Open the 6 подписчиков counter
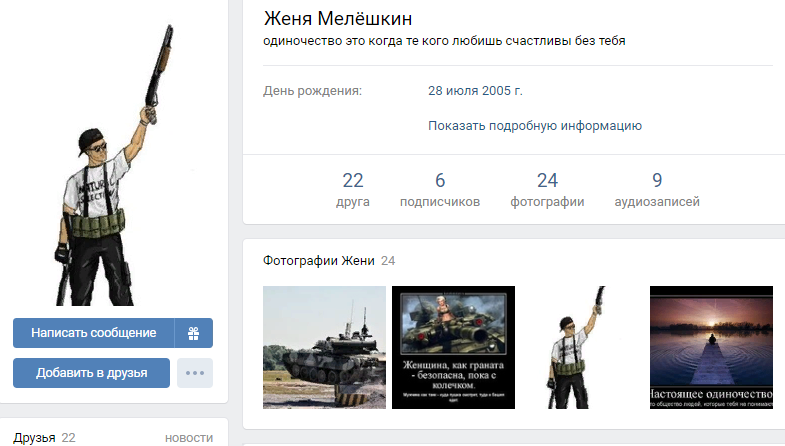The image size is (785, 446). coord(440,189)
